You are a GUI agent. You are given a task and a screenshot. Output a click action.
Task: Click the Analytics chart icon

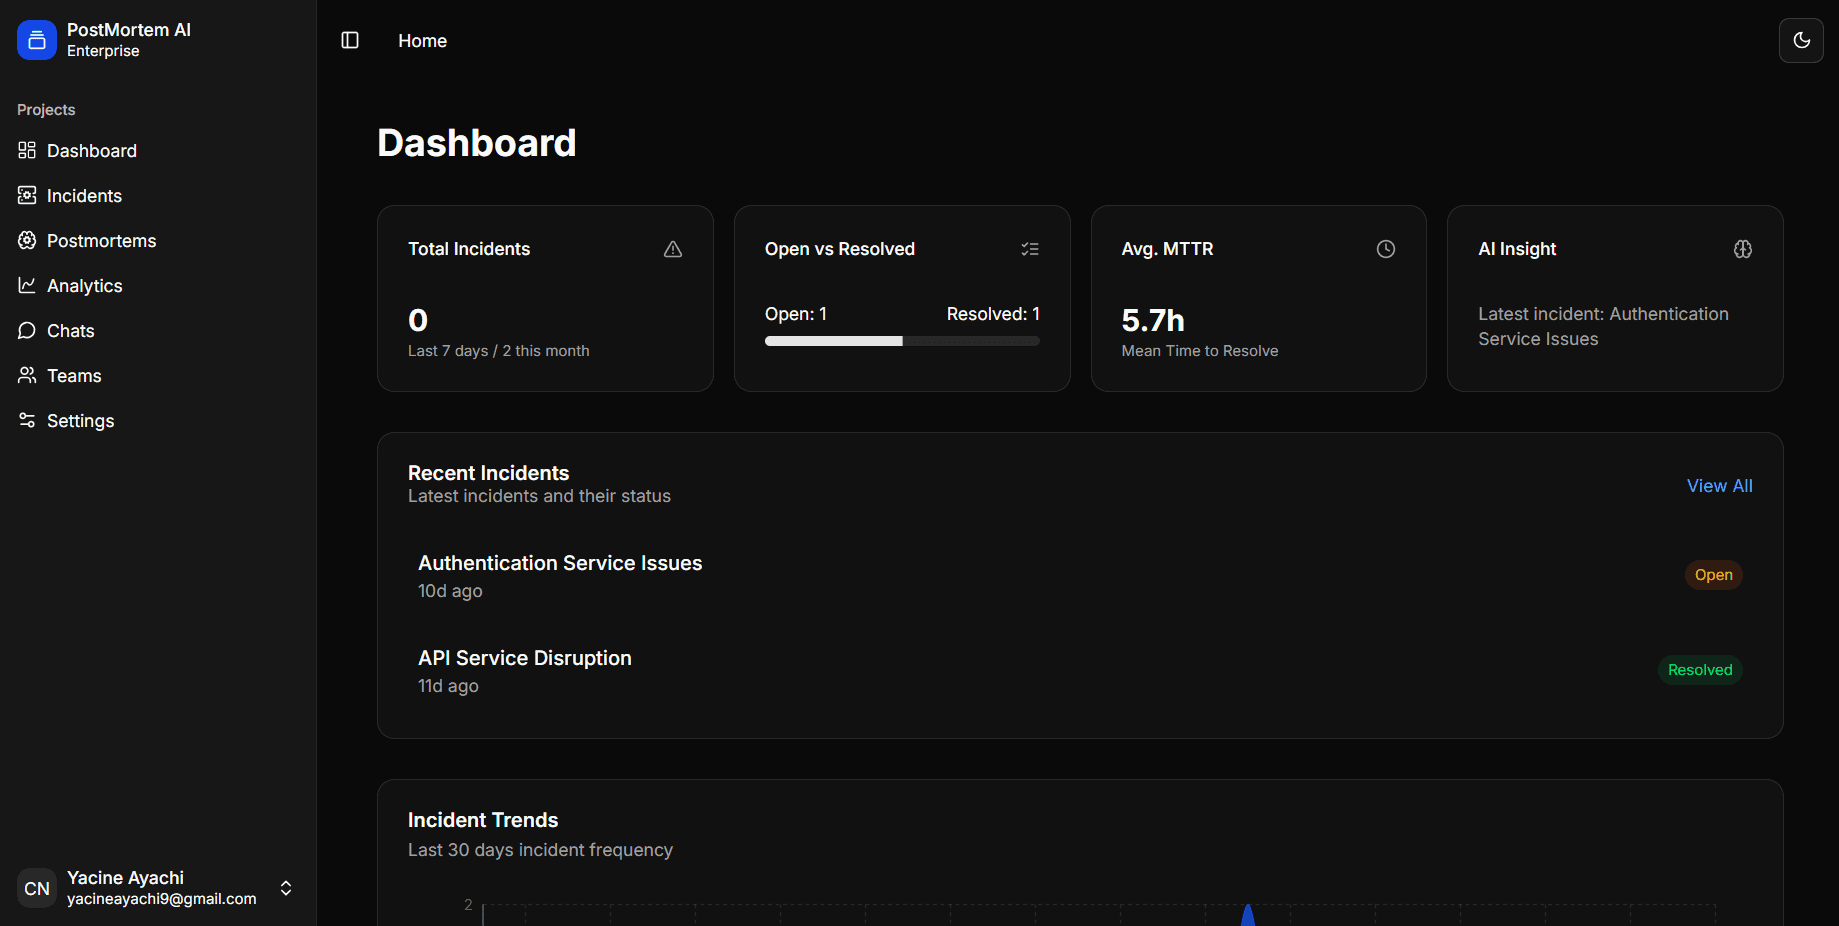pos(27,286)
